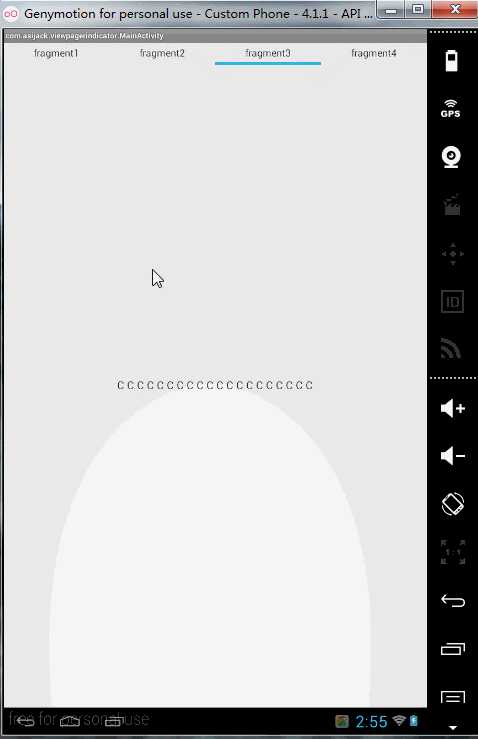Click the network signal widget icon
The width and height of the screenshot is (478, 739).
(x=451, y=349)
